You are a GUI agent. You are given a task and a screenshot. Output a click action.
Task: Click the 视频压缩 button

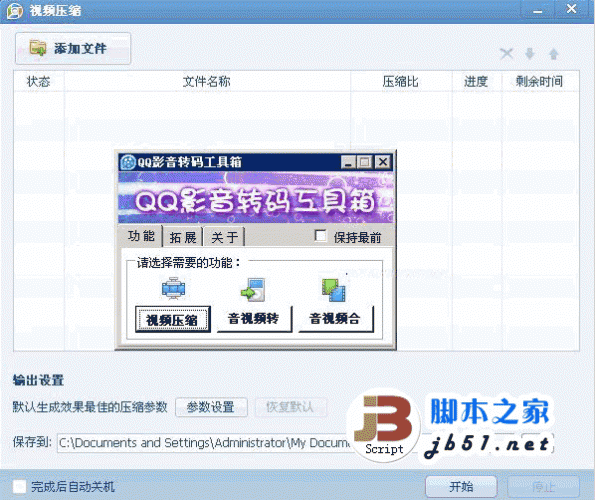coord(173,319)
